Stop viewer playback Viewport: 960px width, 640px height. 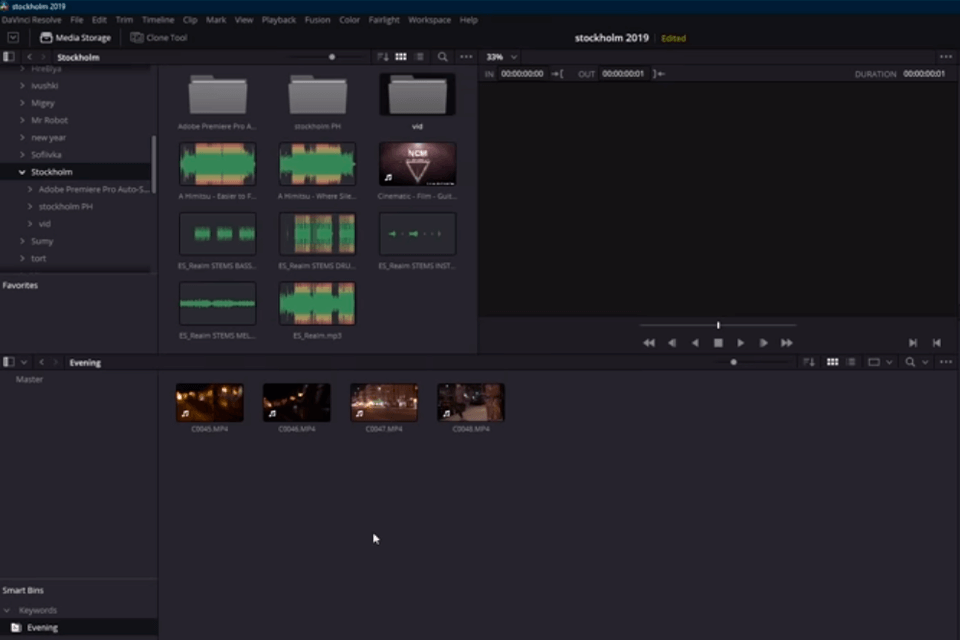coord(718,343)
